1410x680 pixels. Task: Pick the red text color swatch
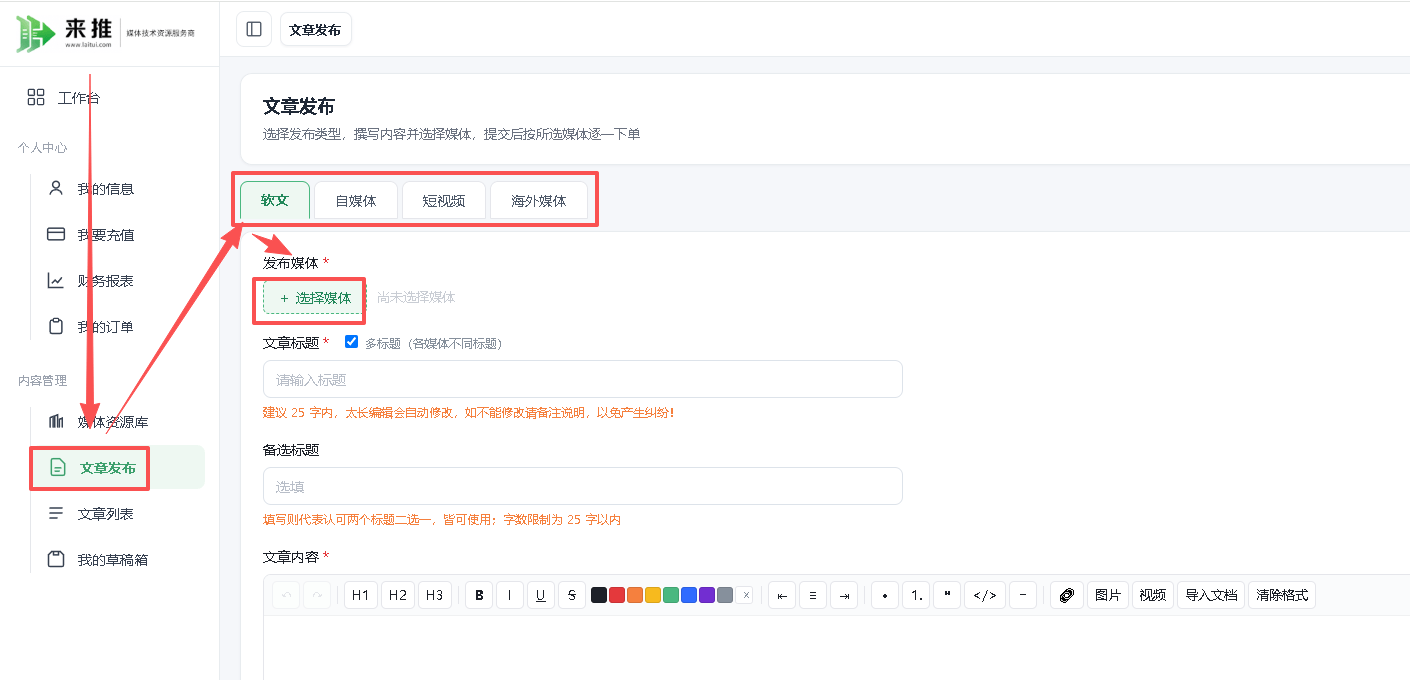pos(617,595)
